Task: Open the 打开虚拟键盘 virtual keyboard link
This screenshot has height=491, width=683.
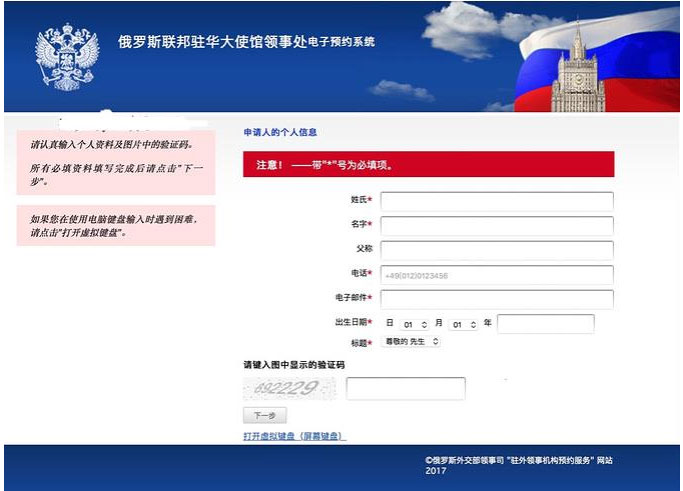Action: click(294, 437)
